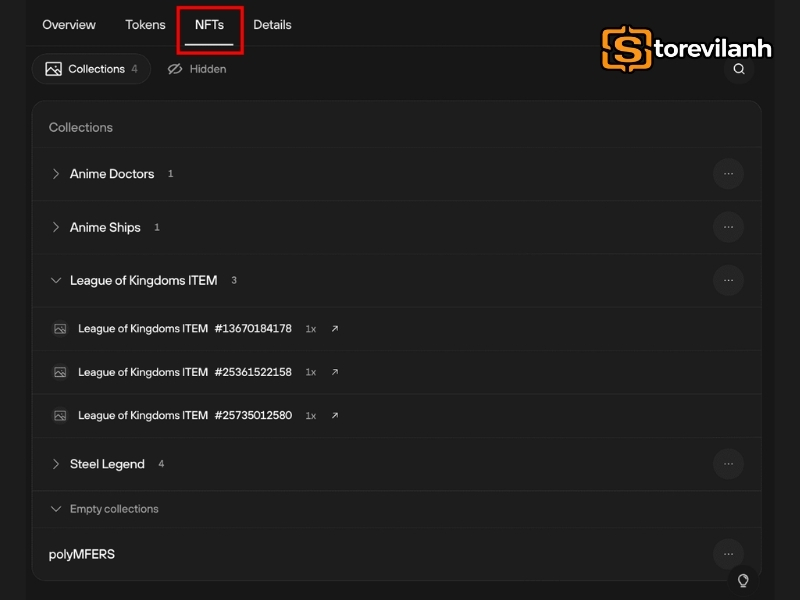
Task: Open the Tokens tab
Action: [x=145, y=24]
